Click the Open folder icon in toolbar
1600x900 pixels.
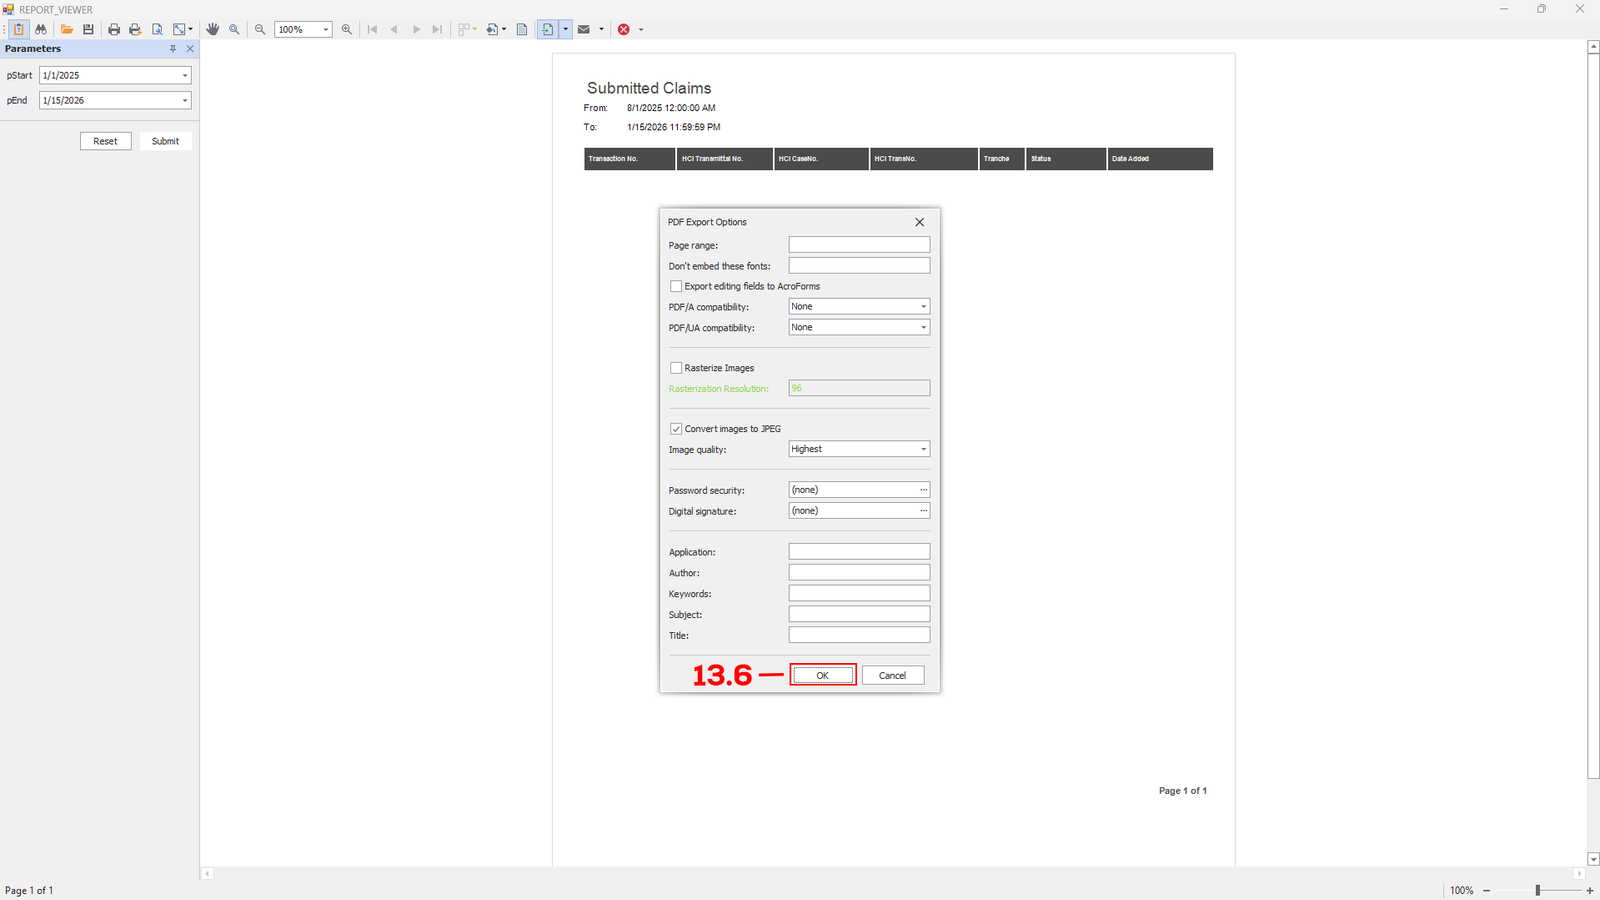(x=67, y=30)
